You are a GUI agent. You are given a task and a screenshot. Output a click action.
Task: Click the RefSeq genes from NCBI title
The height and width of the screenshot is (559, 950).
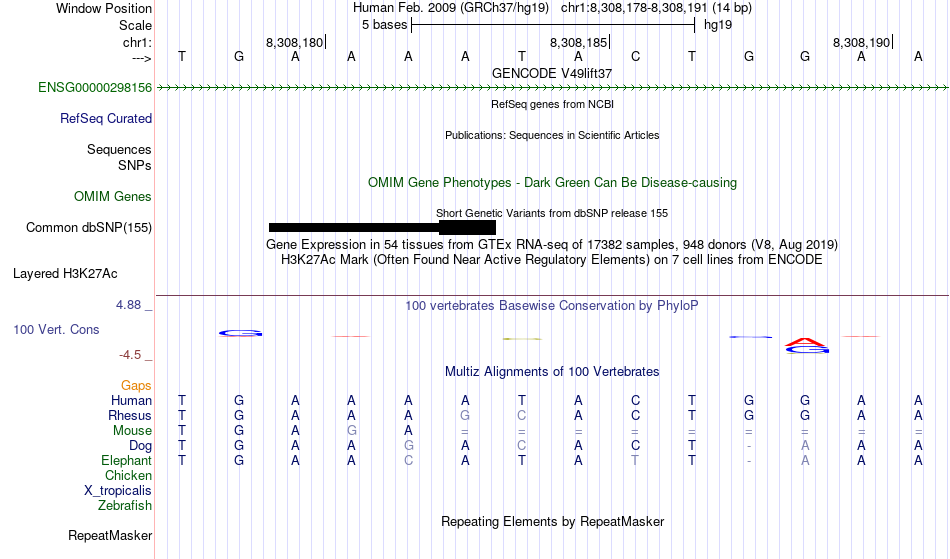pos(553,104)
